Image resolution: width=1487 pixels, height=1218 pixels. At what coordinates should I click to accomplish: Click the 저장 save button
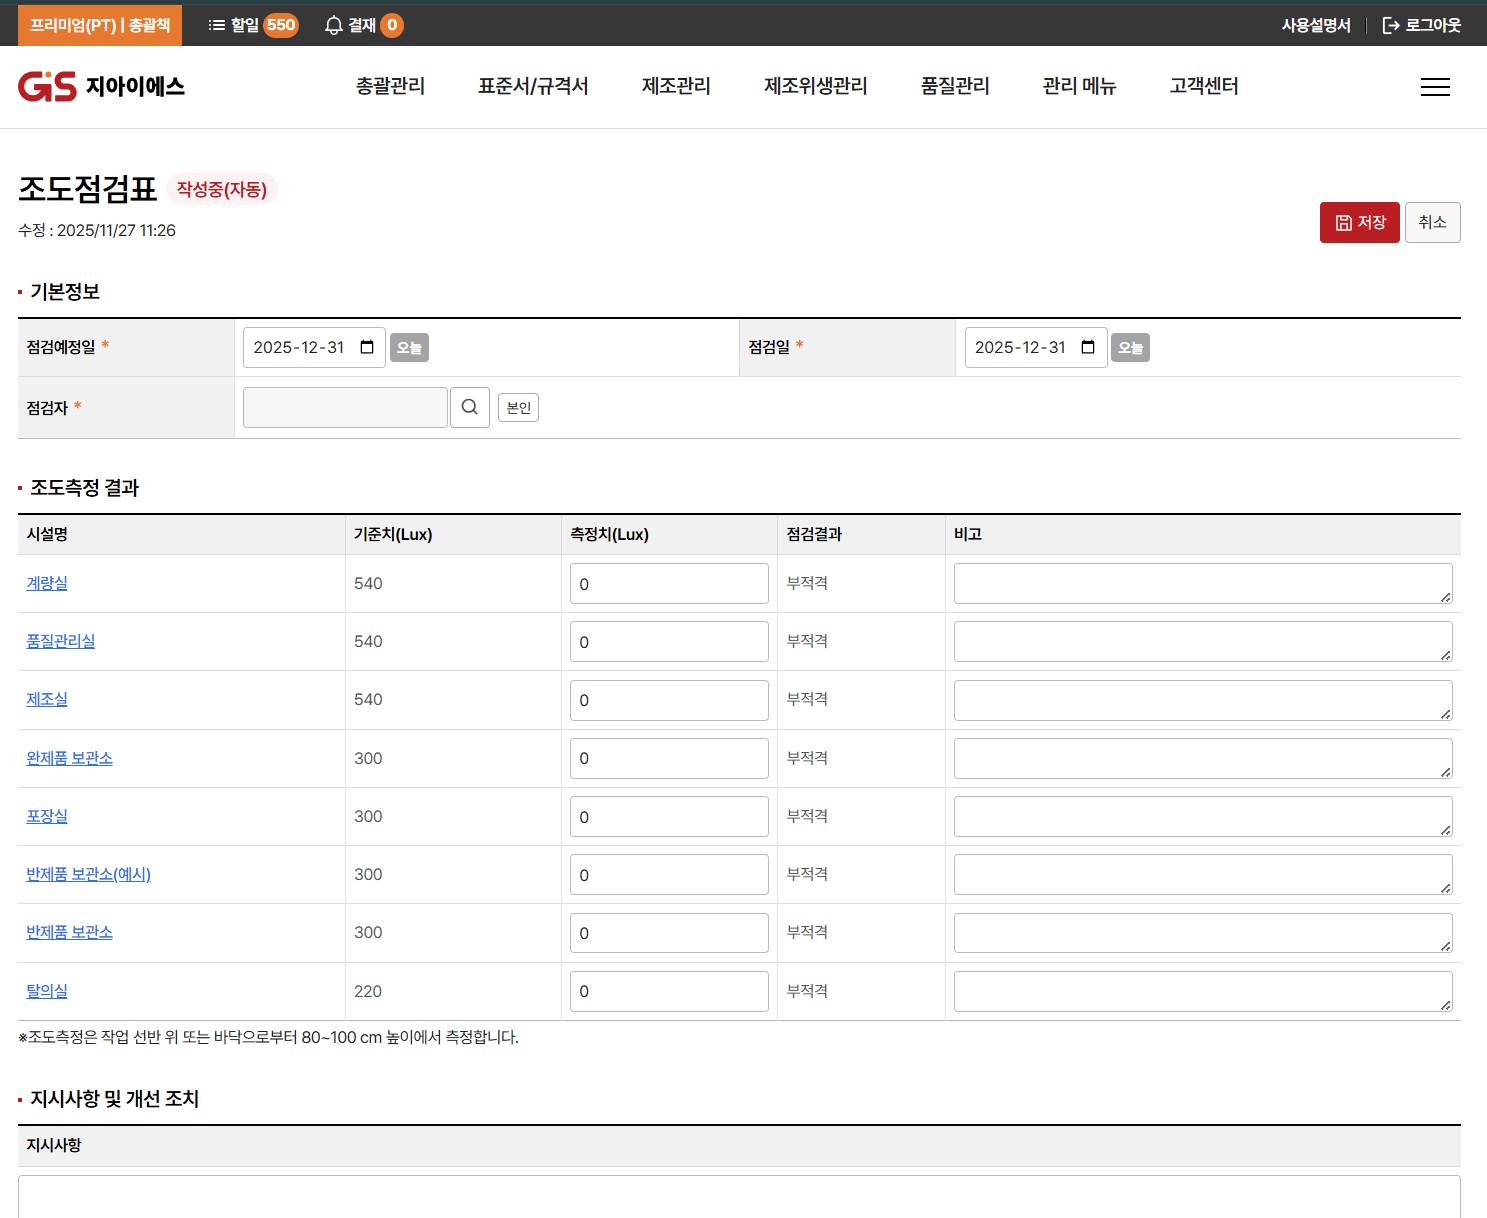click(x=1360, y=222)
